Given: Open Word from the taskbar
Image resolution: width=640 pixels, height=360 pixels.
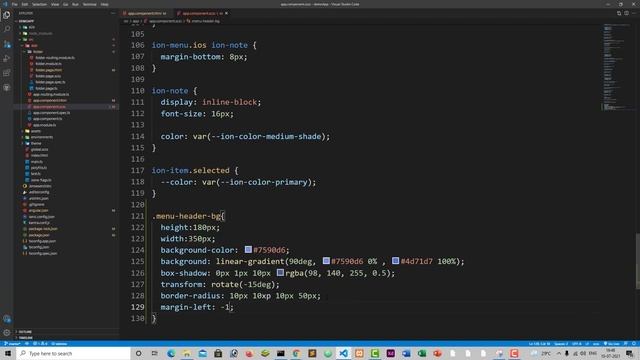Looking at the screenshot, I should 406,353.
